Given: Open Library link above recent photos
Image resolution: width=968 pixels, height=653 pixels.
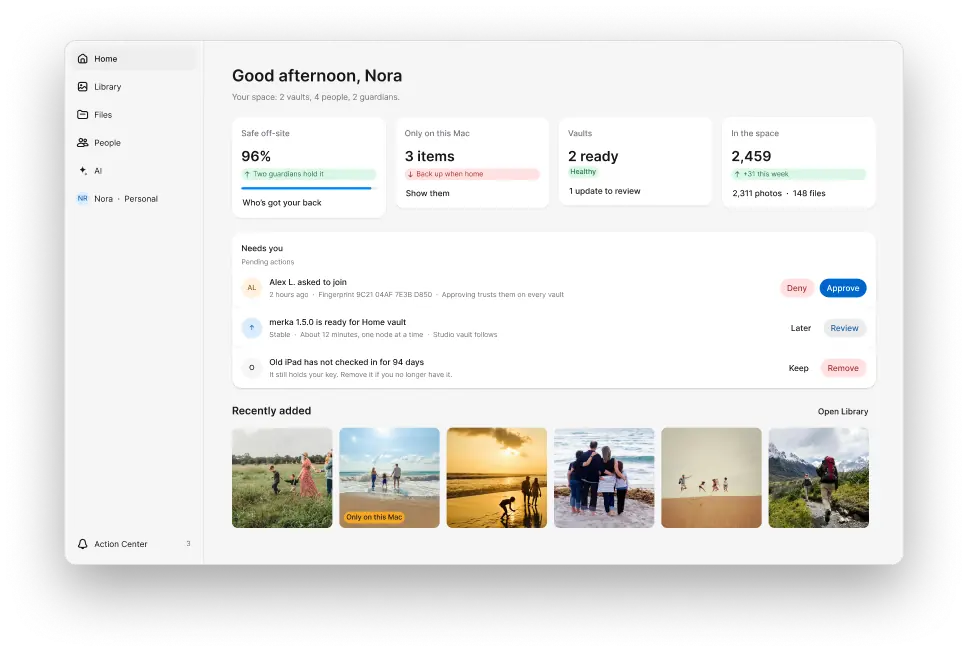Looking at the screenshot, I should [x=843, y=412].
